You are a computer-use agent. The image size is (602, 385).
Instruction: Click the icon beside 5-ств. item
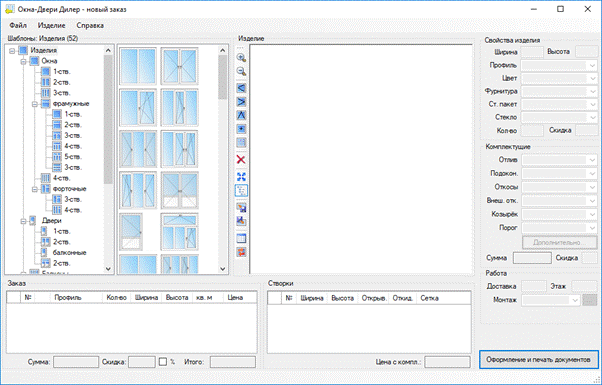tap(57, 157)
